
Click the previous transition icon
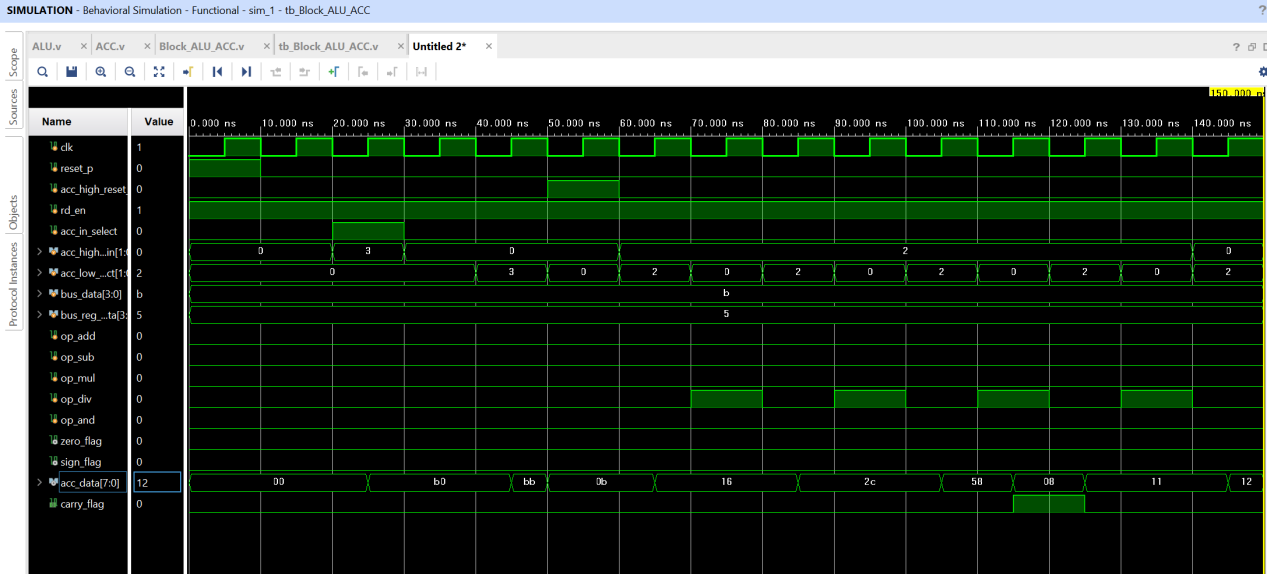275,71
